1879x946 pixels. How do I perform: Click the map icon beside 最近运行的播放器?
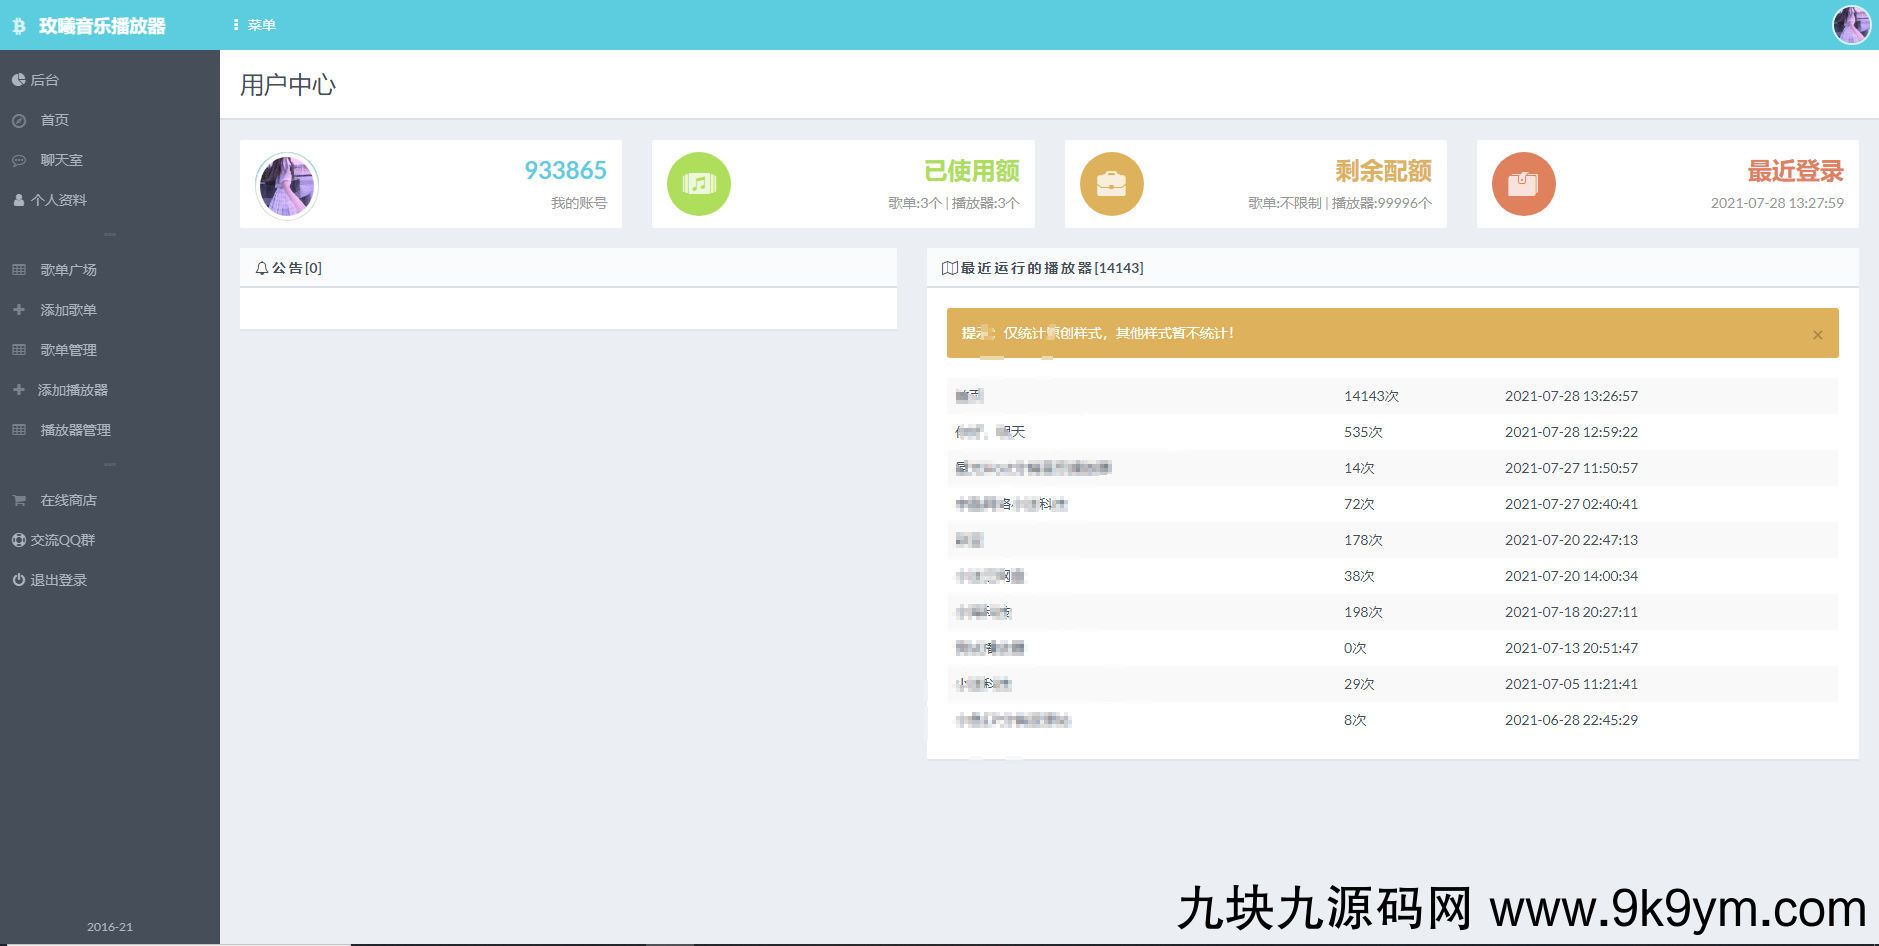tap(949, 268)
